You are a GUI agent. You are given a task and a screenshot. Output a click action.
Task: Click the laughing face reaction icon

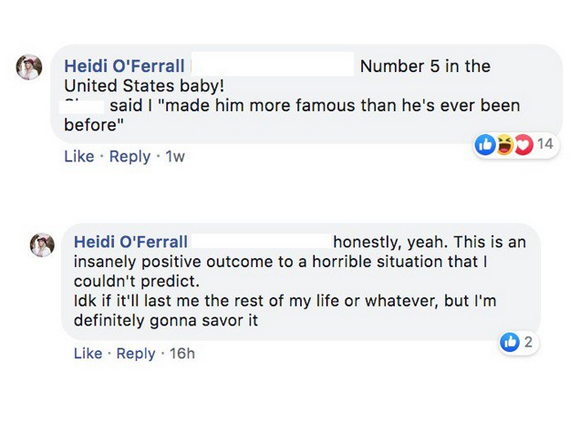[505, 144]
